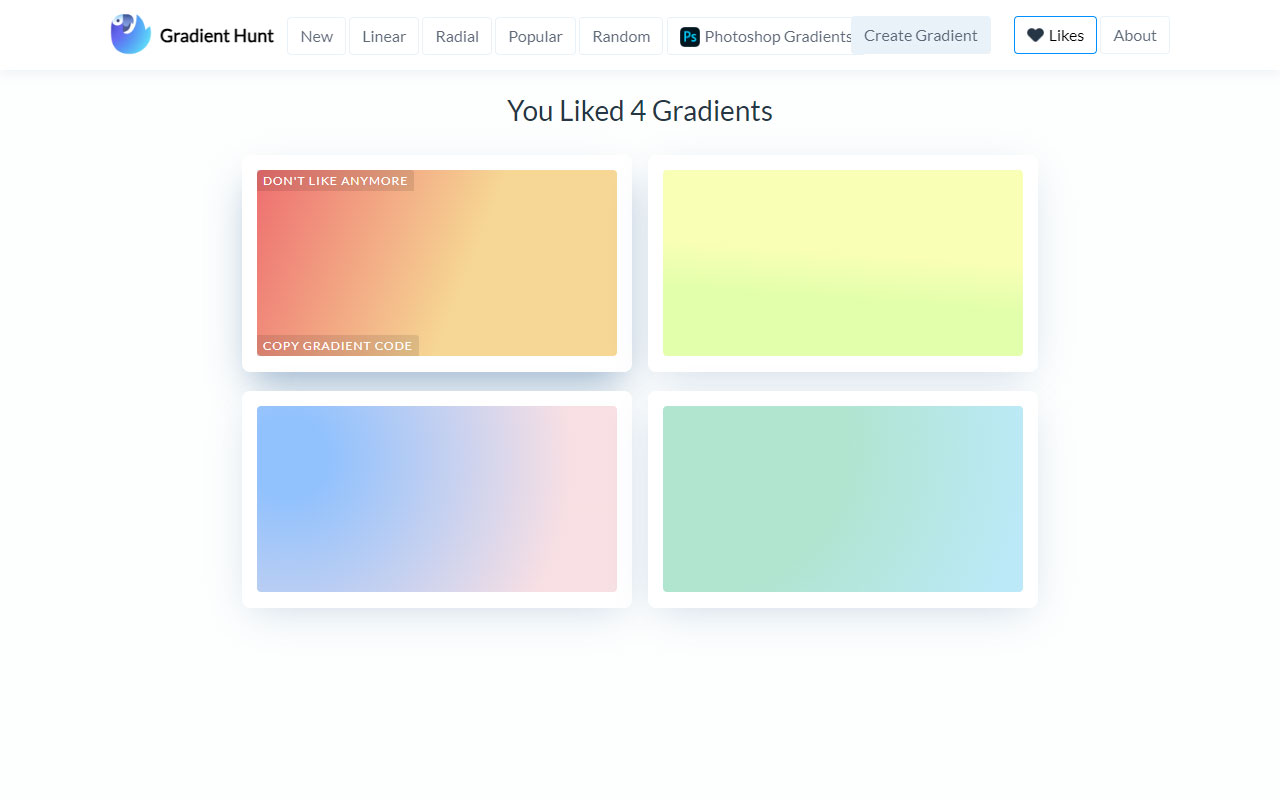Click the heart icon on the Likes button
This screenshot has height=800, width=1280.
coord(1035,35)
